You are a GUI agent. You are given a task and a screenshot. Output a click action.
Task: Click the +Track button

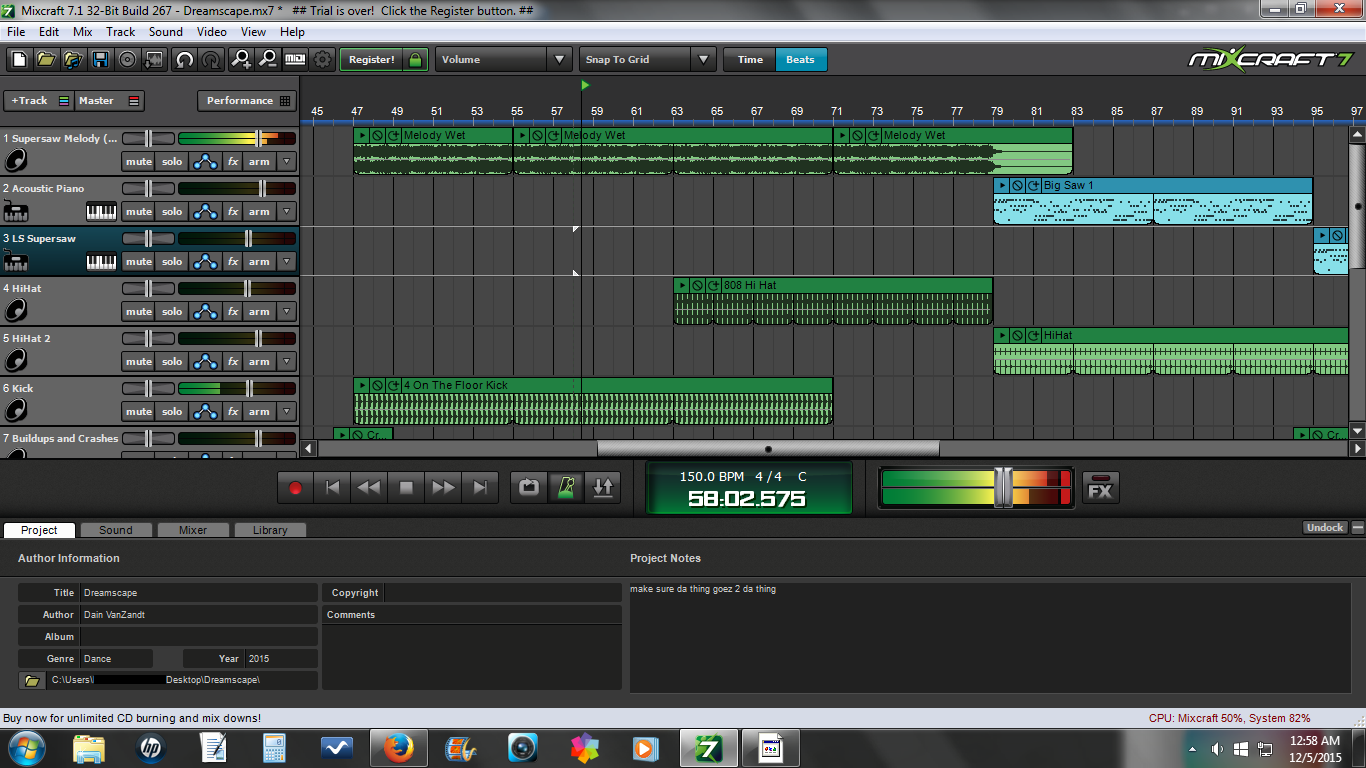40,100
